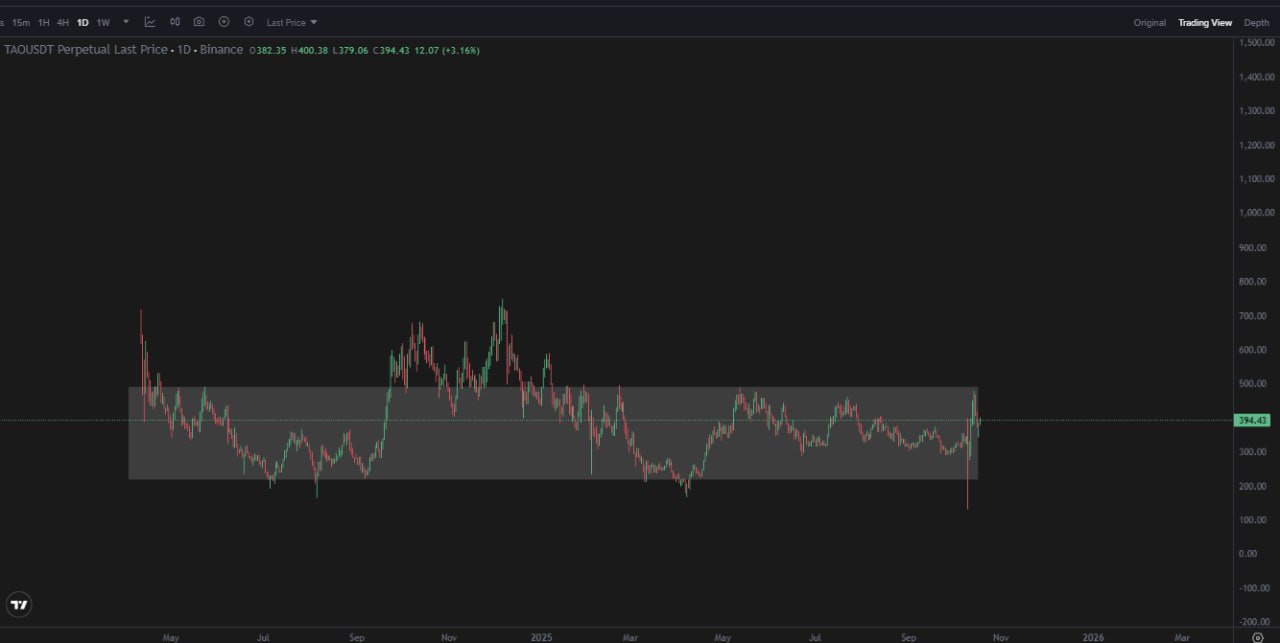The height and width of the screenshot is (643, 1280).
Task: Select the Trading View tab
Action: 1205,22
